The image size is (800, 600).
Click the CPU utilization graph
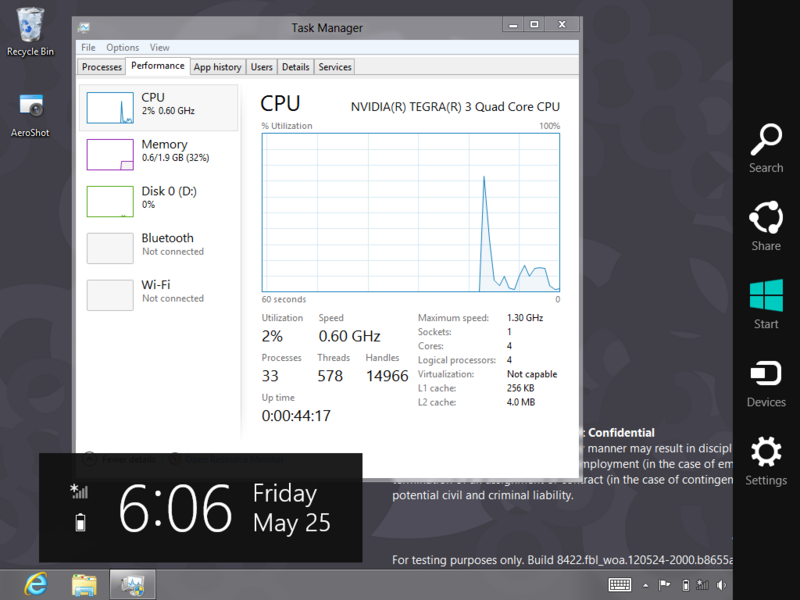pos(411,212)
